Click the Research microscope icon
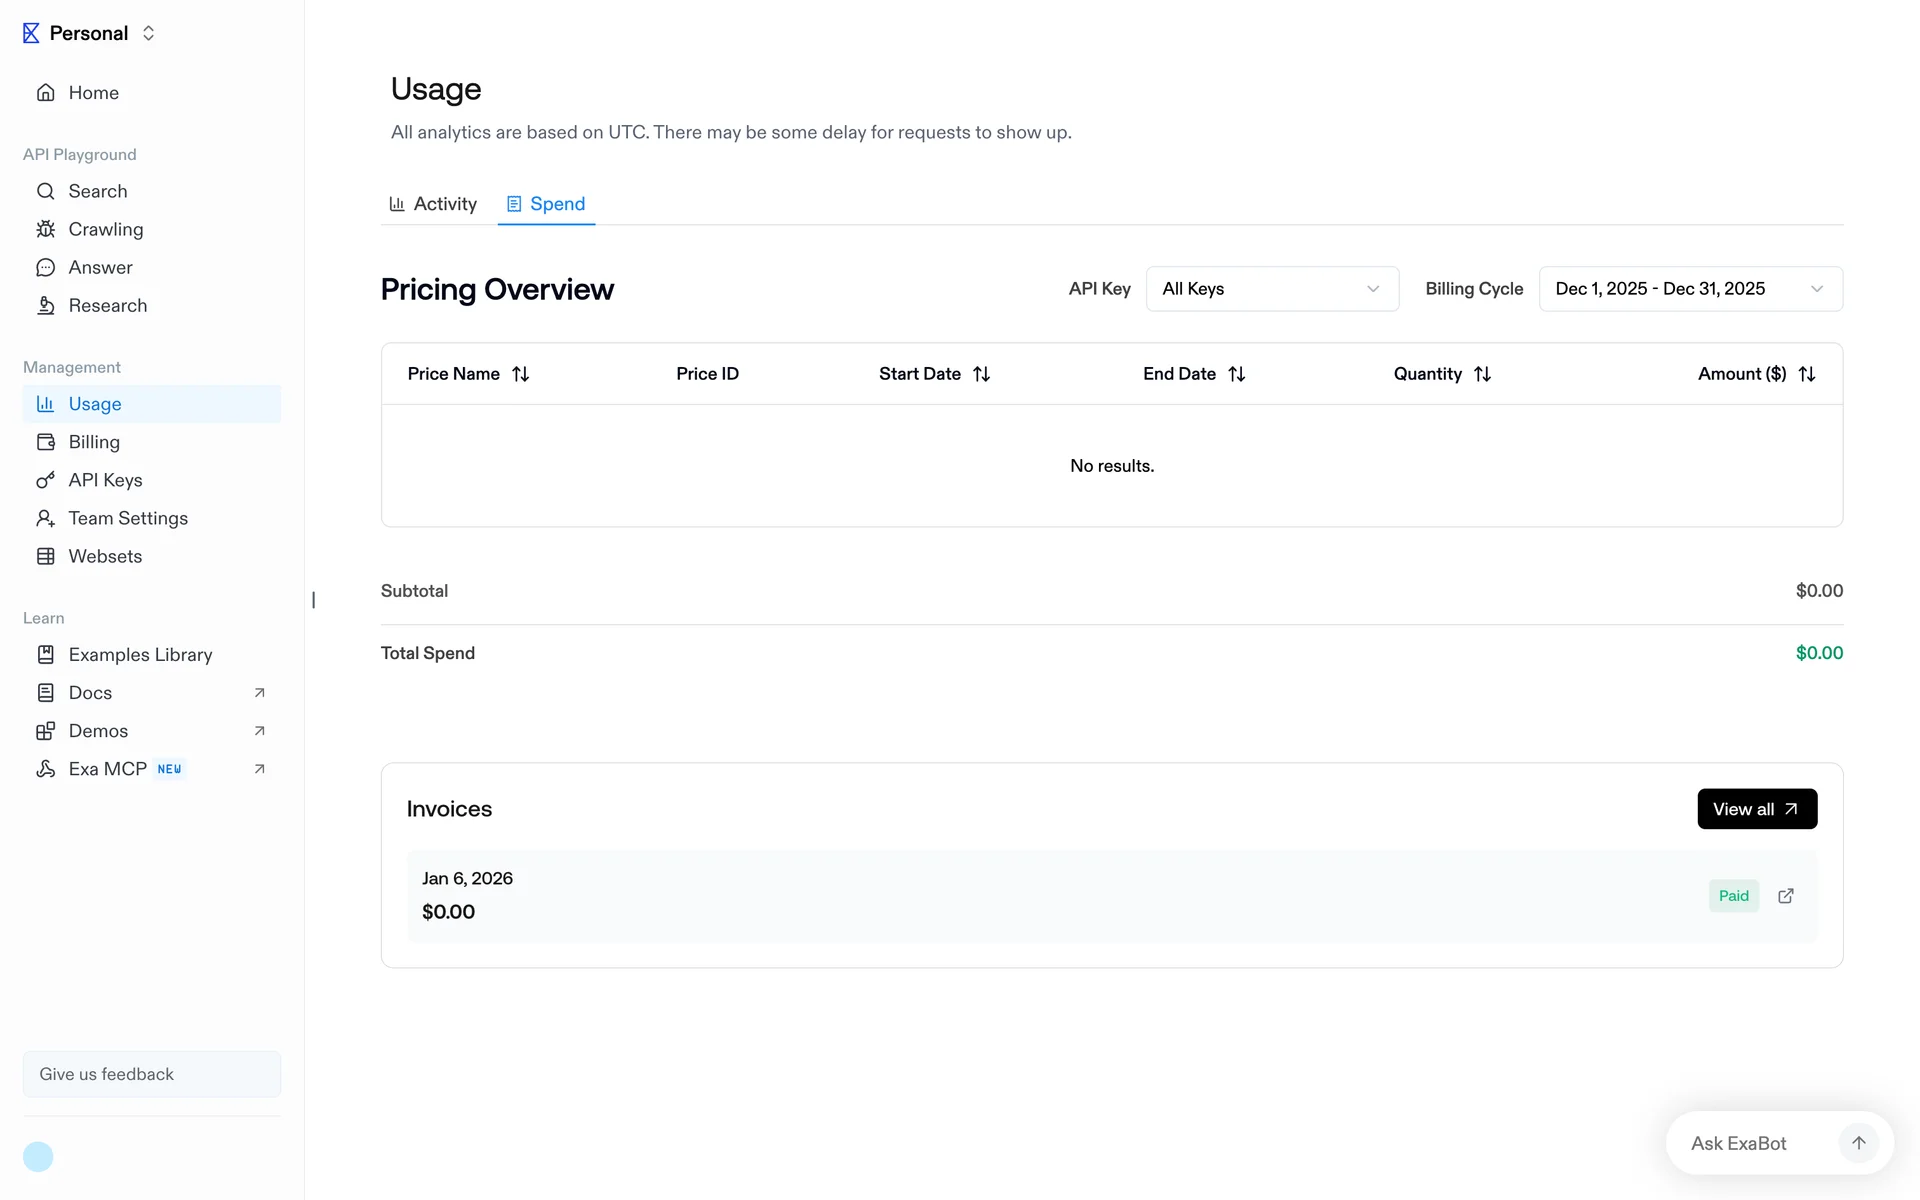Screen dimensions: 1920x1200 click(46, 306)
